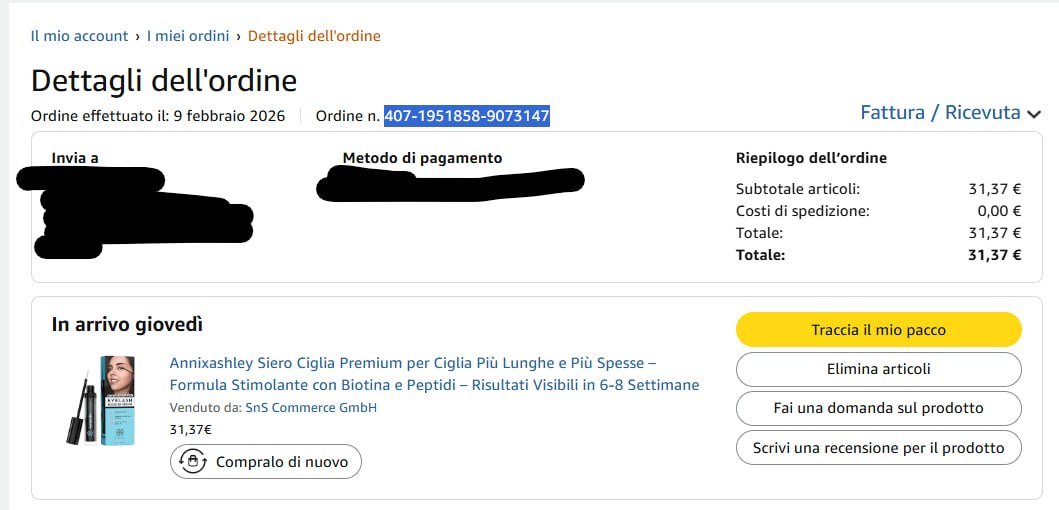Go to Il mio account breadcrumb
The image size is (1059, 510).
[x=79, y=36]
